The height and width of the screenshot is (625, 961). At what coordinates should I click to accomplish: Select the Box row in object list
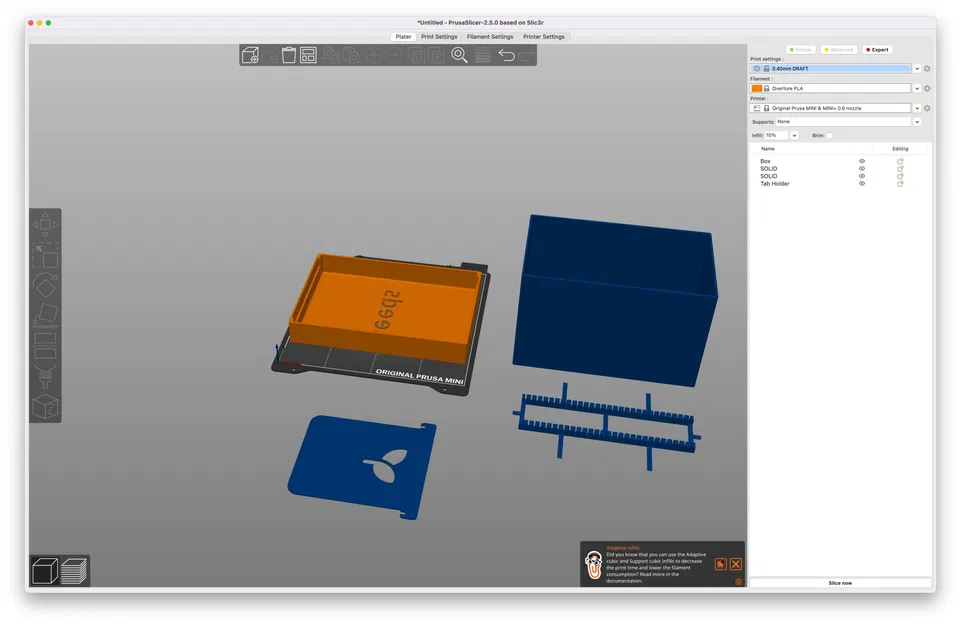click(x=840, y=161)
